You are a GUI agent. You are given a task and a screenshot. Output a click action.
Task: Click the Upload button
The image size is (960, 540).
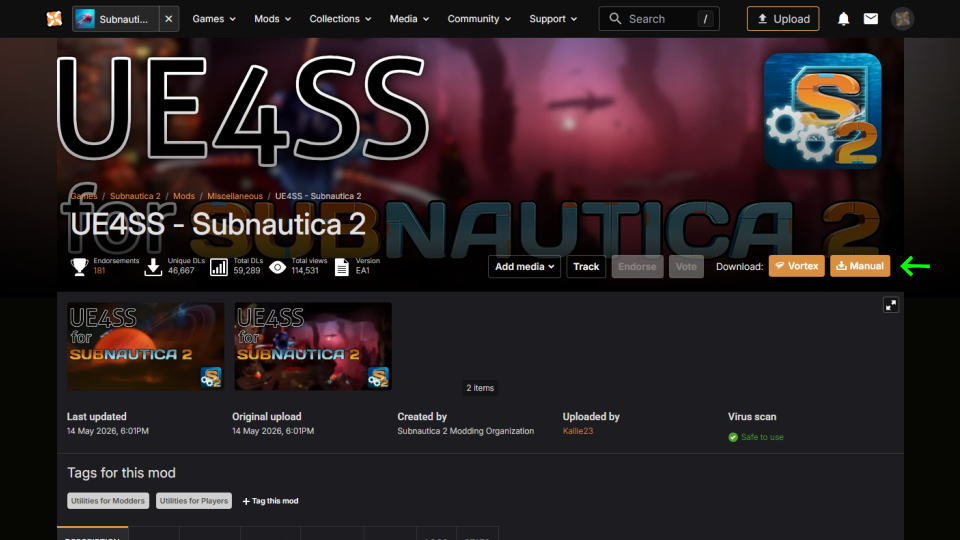click(x=783, y=19)
